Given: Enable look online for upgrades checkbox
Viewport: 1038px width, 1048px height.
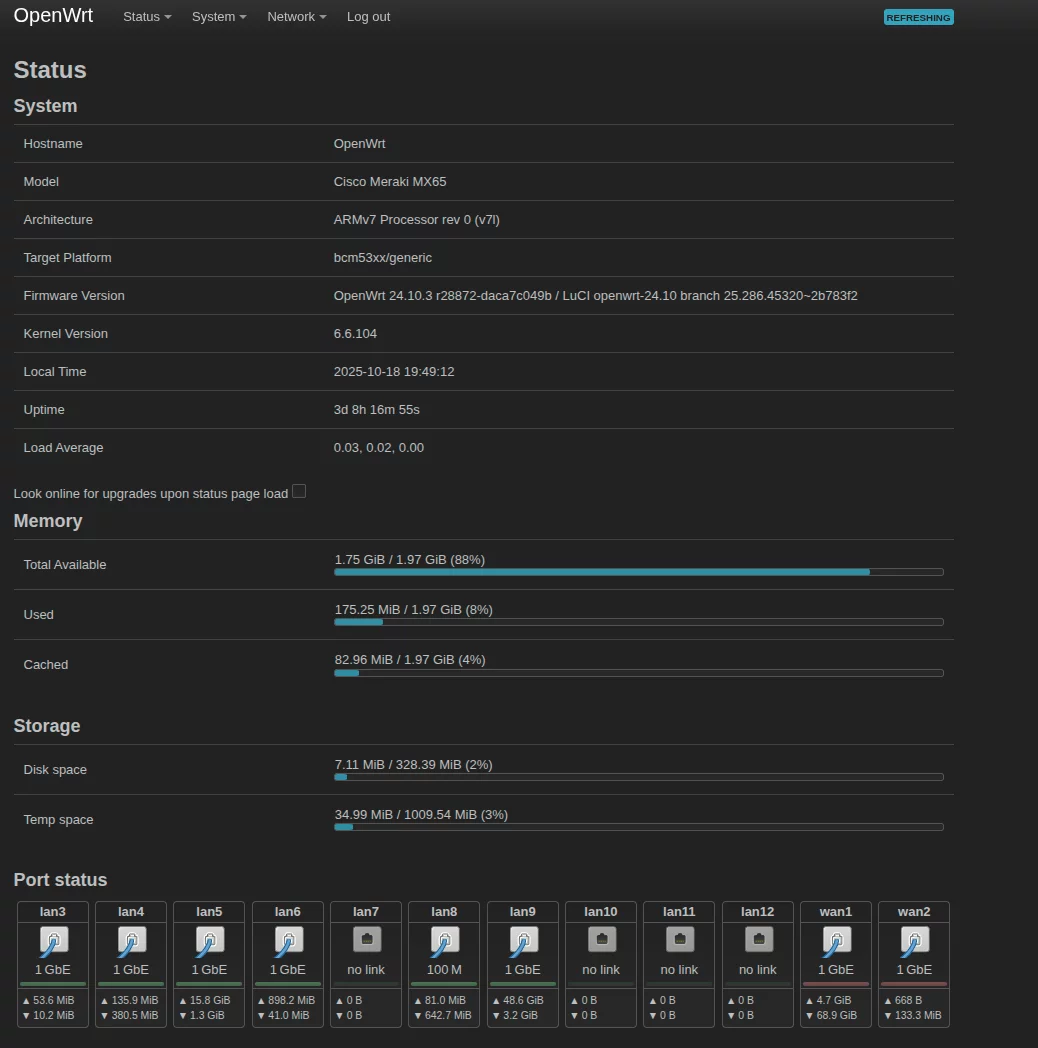Looking at the screenshot, I should coord(299,491).
